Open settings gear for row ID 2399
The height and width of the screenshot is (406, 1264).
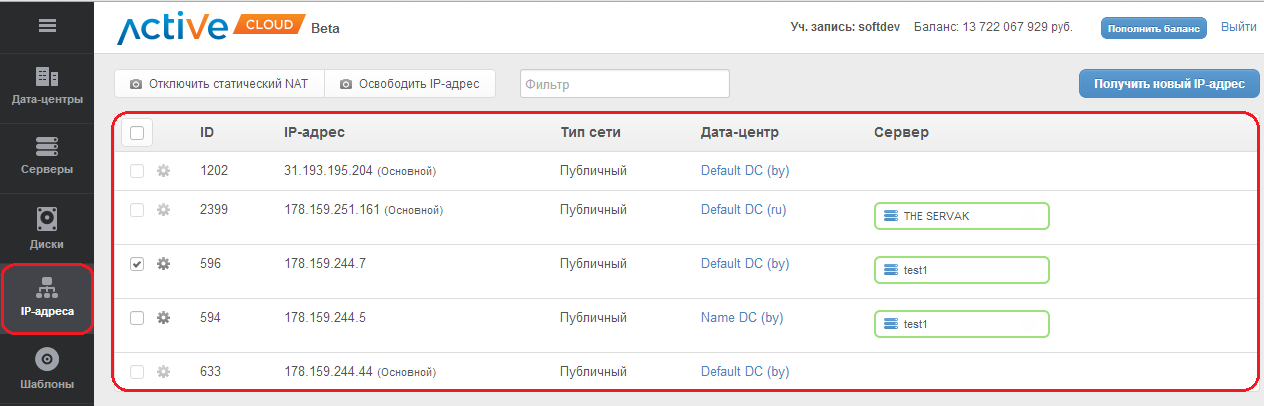pyautogui.click(x=164, y=210)
